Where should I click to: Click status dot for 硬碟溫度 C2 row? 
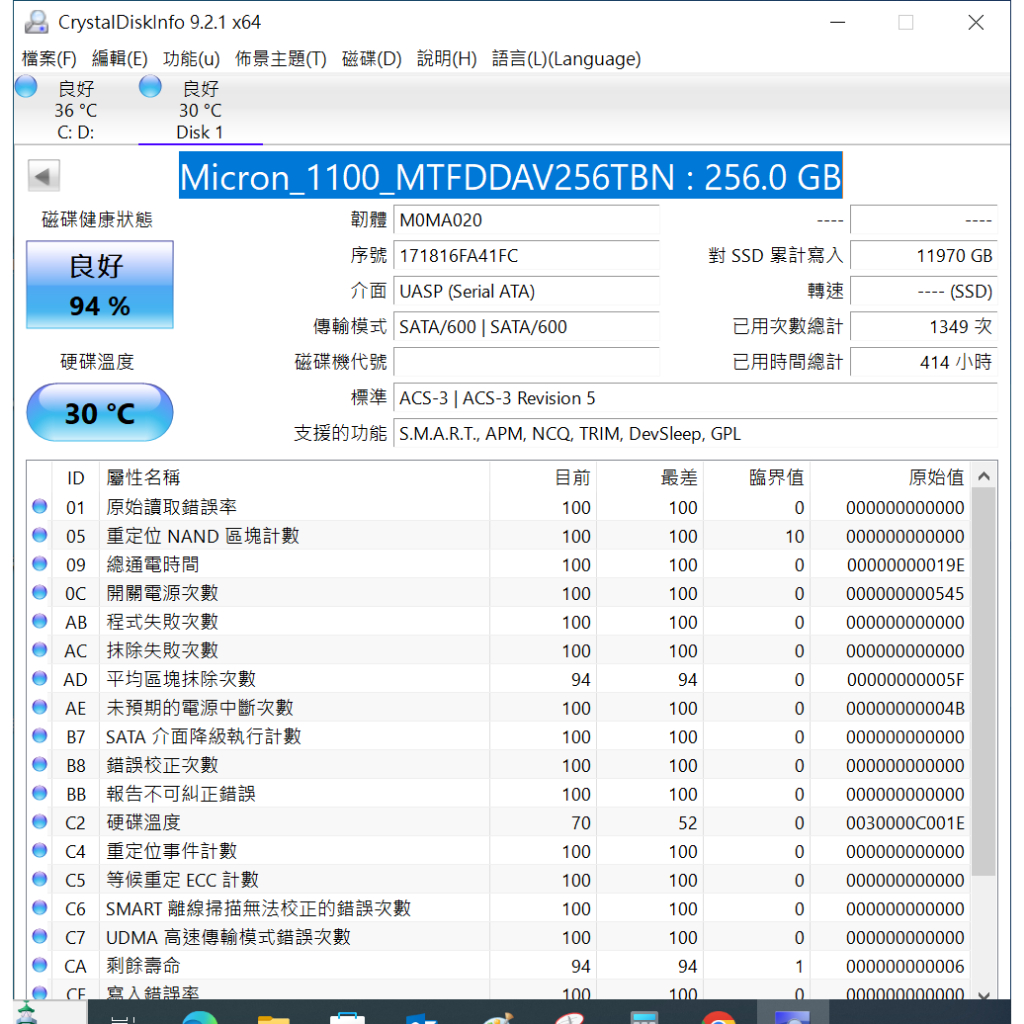(x=40, y=823)
